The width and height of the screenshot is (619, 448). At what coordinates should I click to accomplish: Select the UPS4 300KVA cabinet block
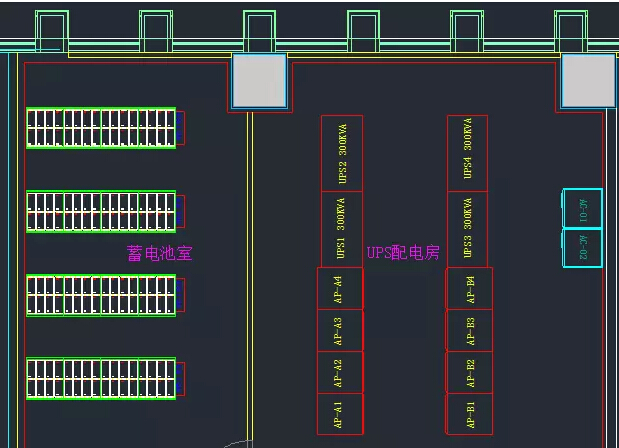point(467,154)
